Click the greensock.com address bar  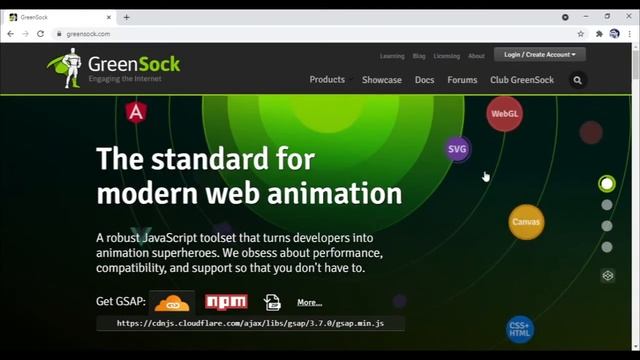coord(314,34)
